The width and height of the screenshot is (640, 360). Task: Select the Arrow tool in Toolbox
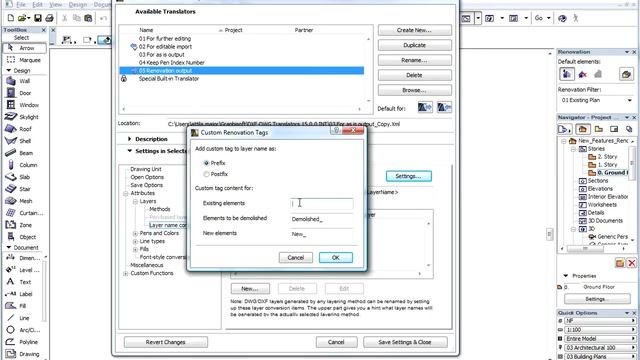(x=24, y=48)
